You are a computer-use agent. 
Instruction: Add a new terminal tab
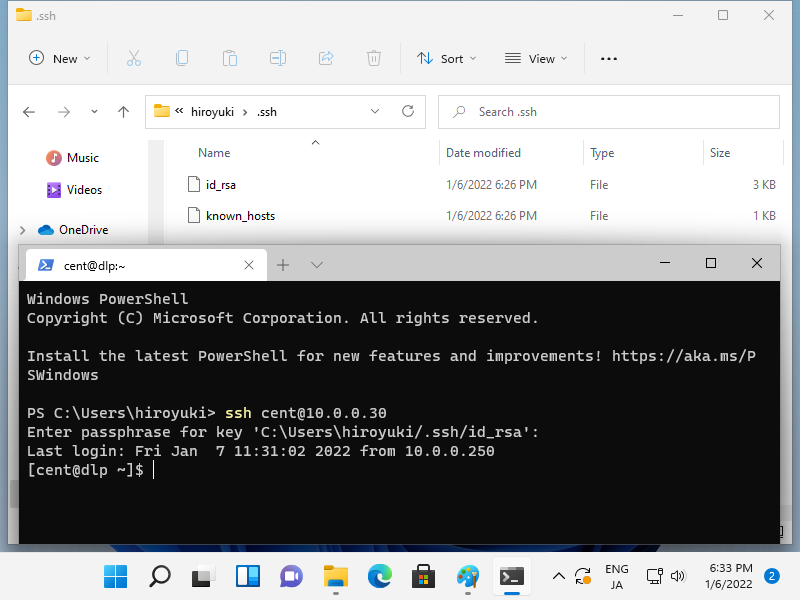pyautogui.click(x=283, y=265)
